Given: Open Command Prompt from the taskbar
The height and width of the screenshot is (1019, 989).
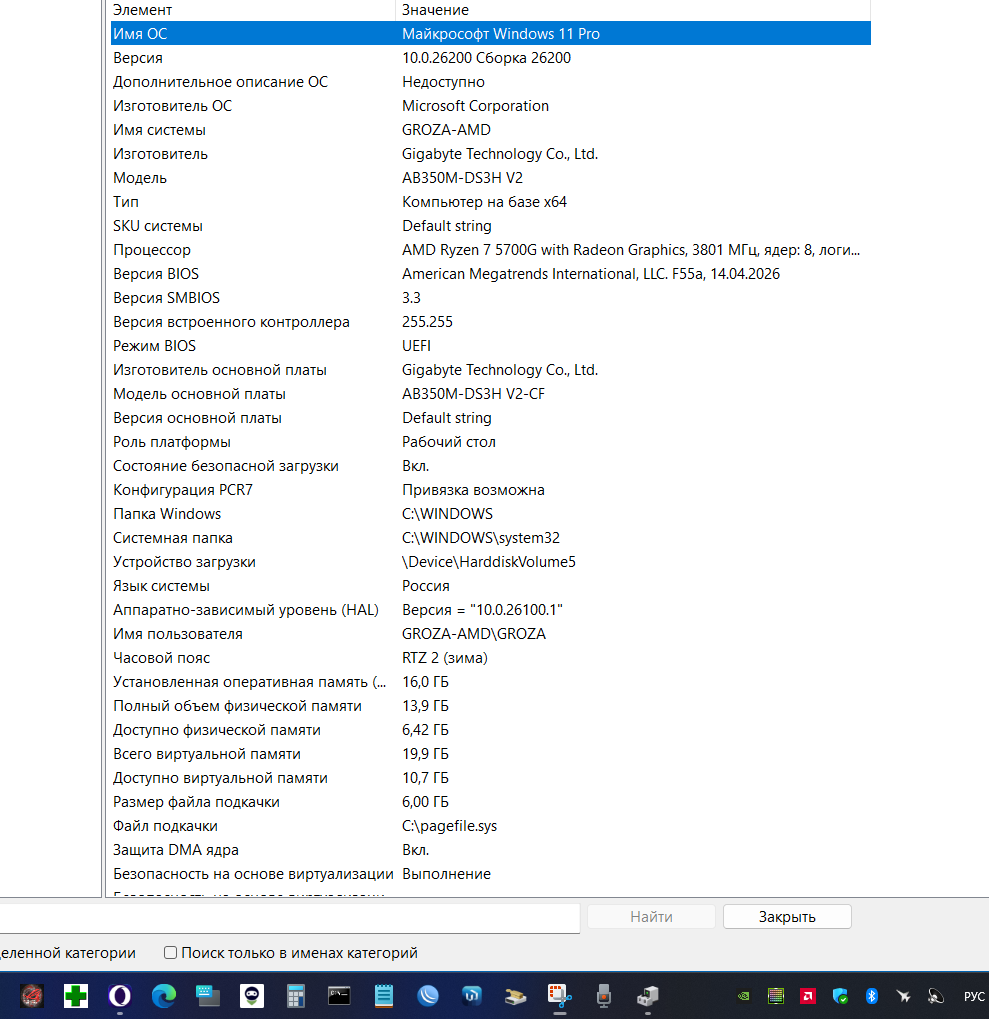Looking at the screenshot, I should [x=339, y=996].
